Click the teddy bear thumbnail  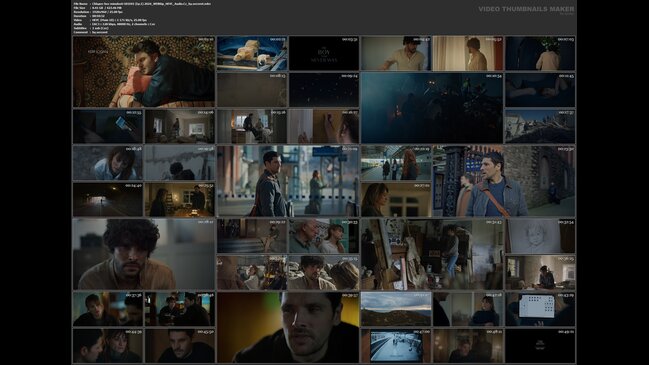(x=252, y=53)
